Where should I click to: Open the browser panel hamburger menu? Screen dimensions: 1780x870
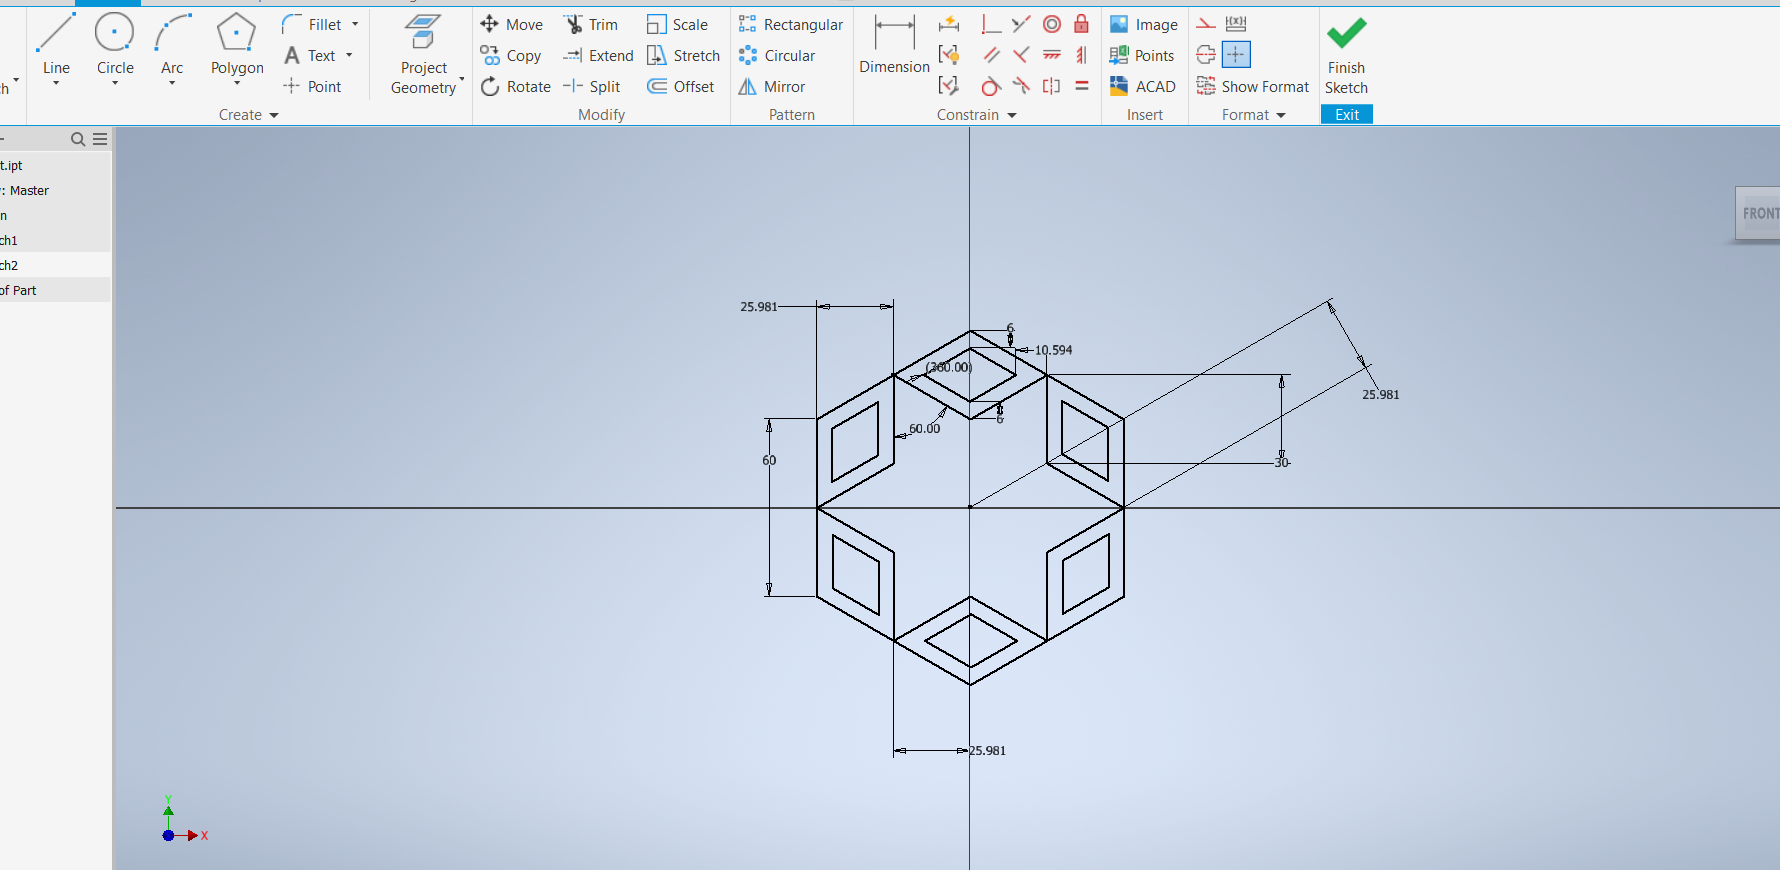click(100, 139)
